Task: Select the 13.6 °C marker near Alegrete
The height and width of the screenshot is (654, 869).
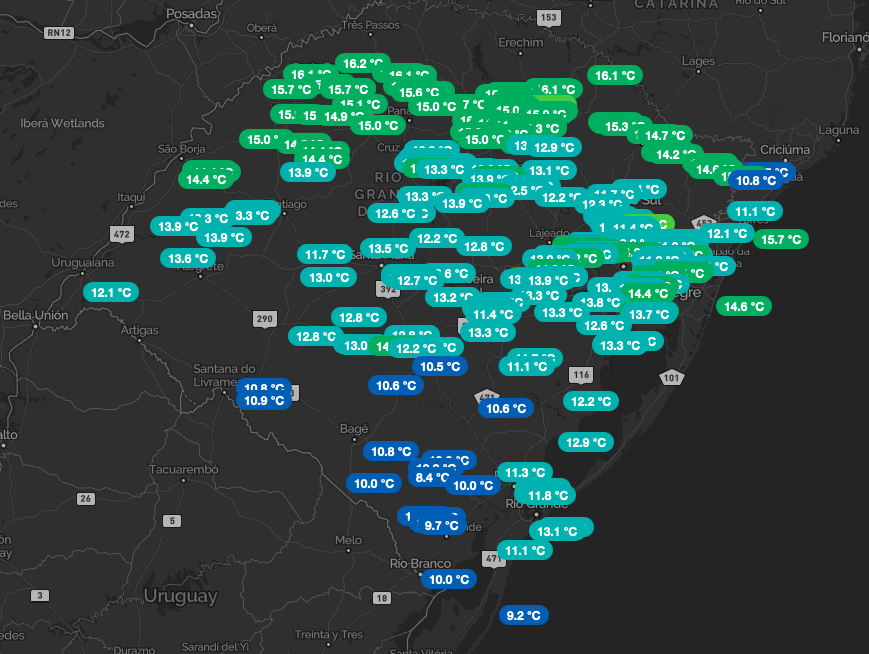Action: (x=188, y=258)
